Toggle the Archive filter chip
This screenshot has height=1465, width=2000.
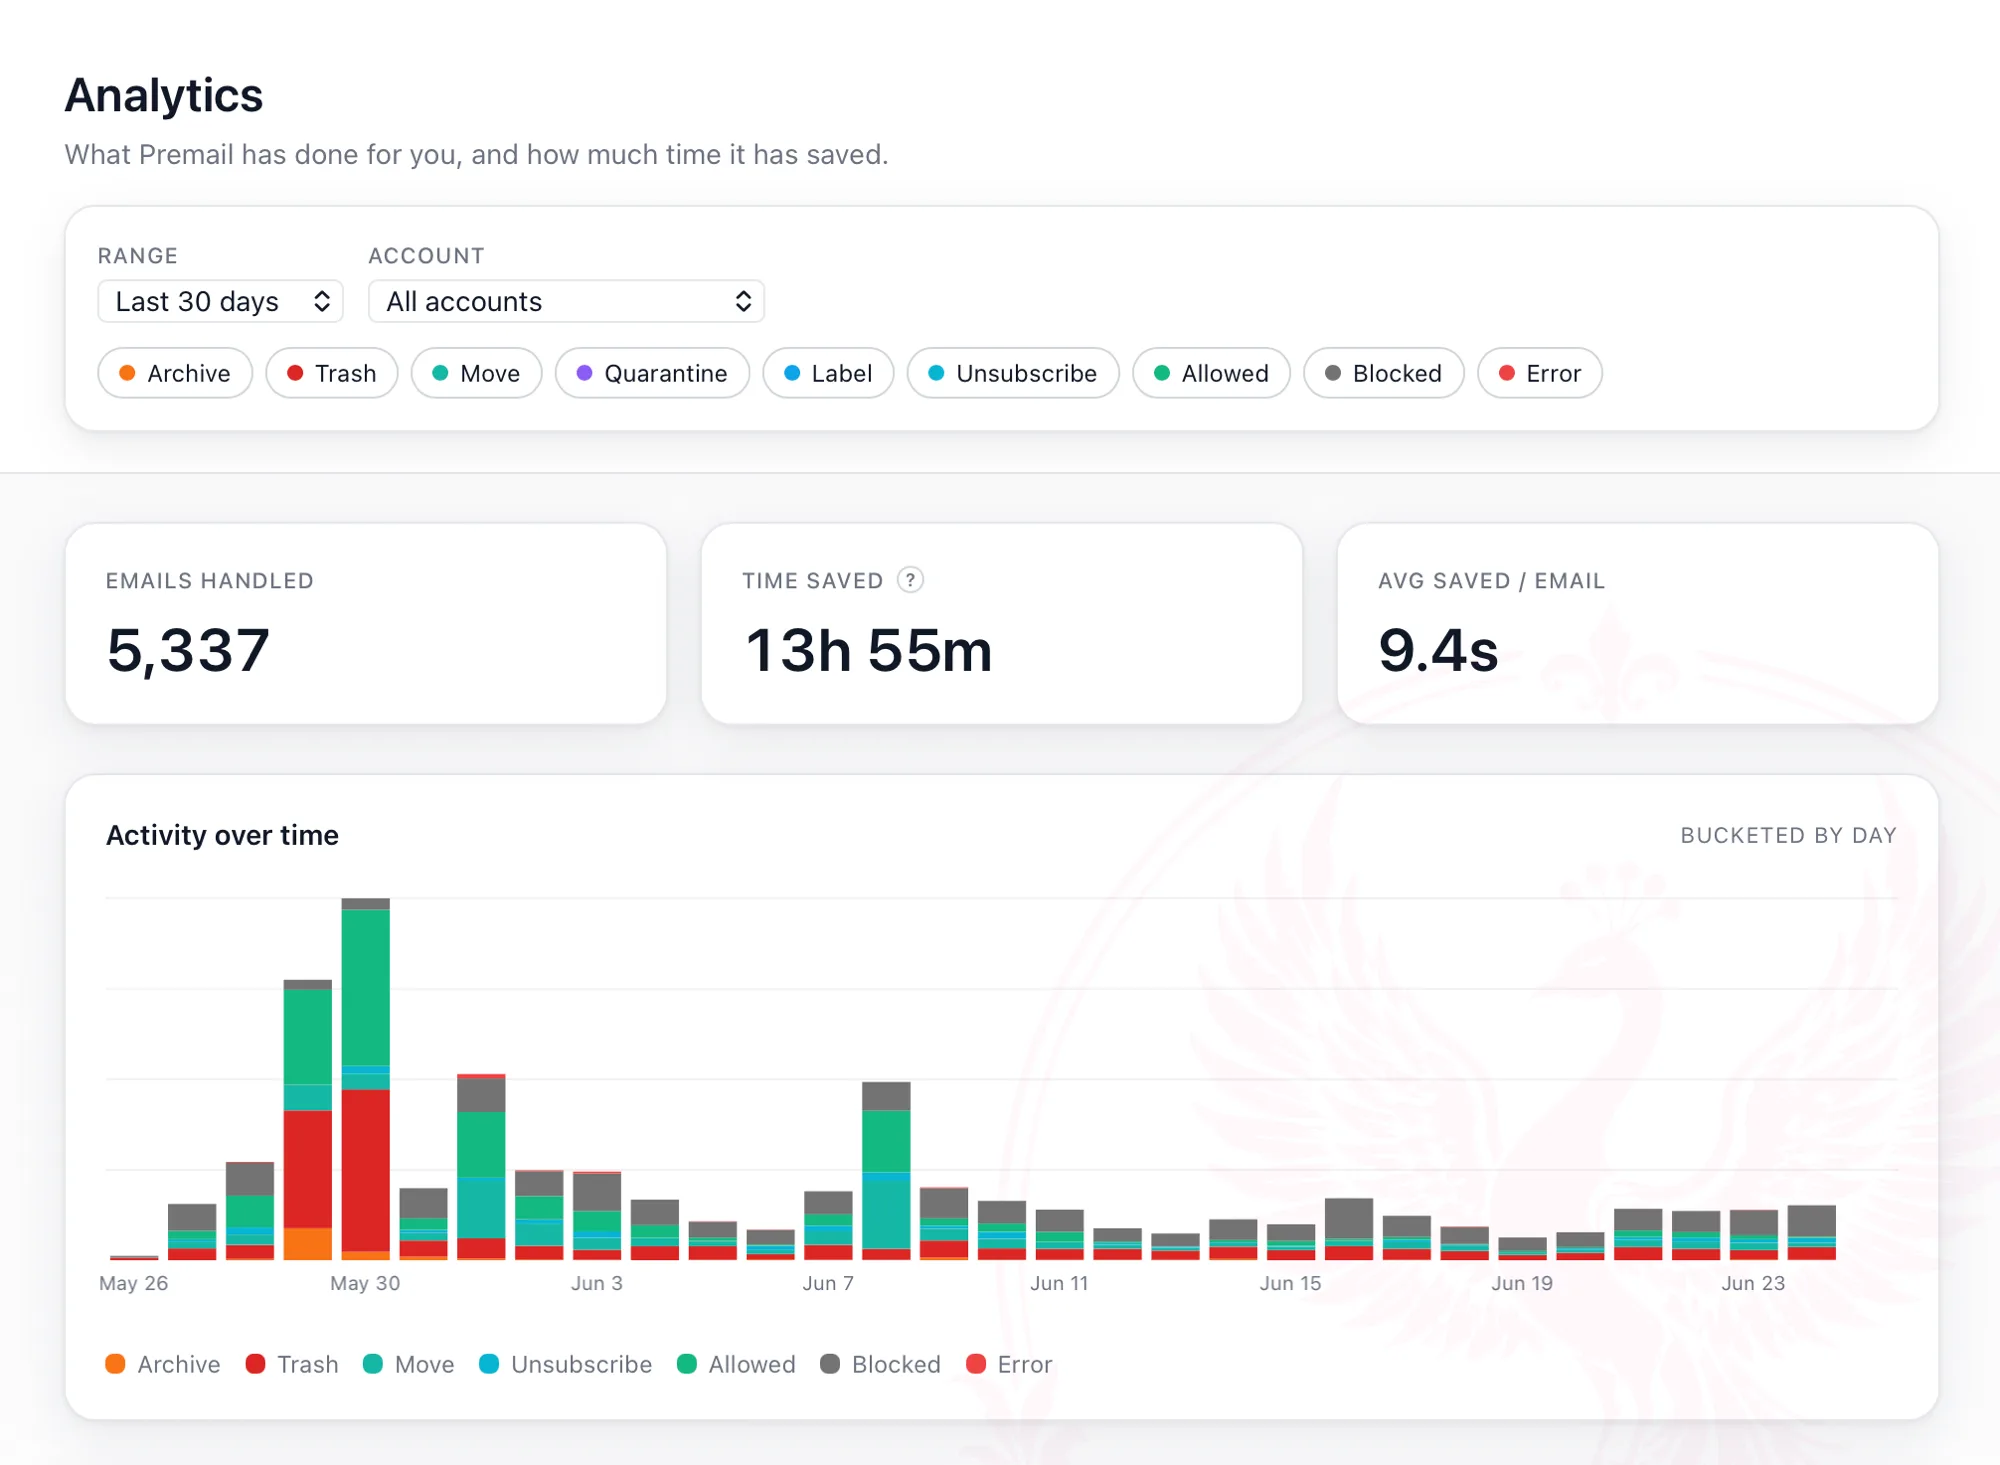(175, 373)
